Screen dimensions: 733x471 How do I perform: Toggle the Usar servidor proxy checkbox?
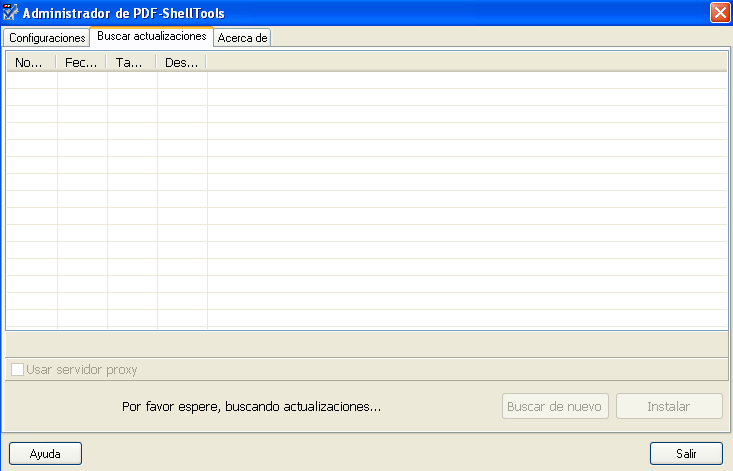[17, 370]
